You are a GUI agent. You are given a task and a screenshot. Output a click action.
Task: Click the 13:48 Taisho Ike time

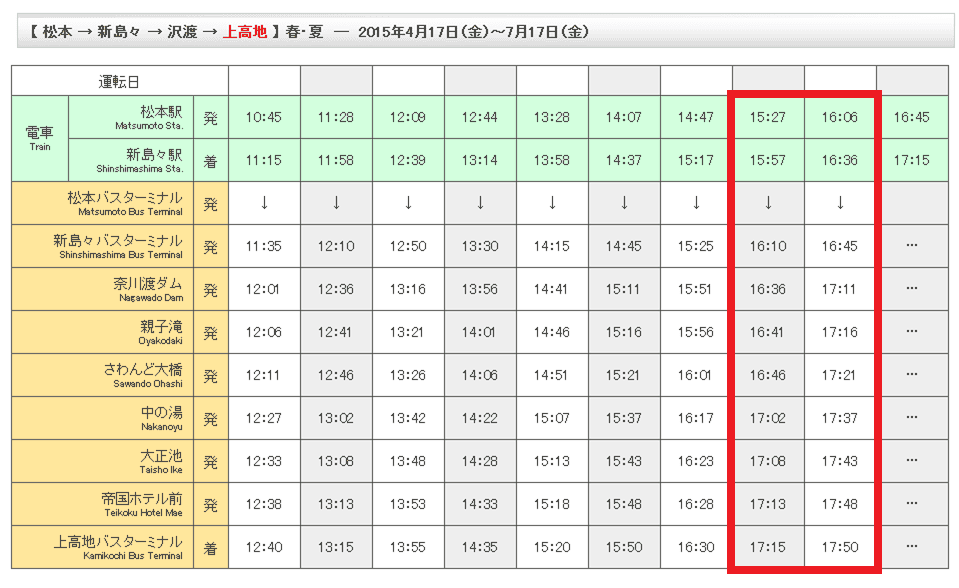[408, 461]
